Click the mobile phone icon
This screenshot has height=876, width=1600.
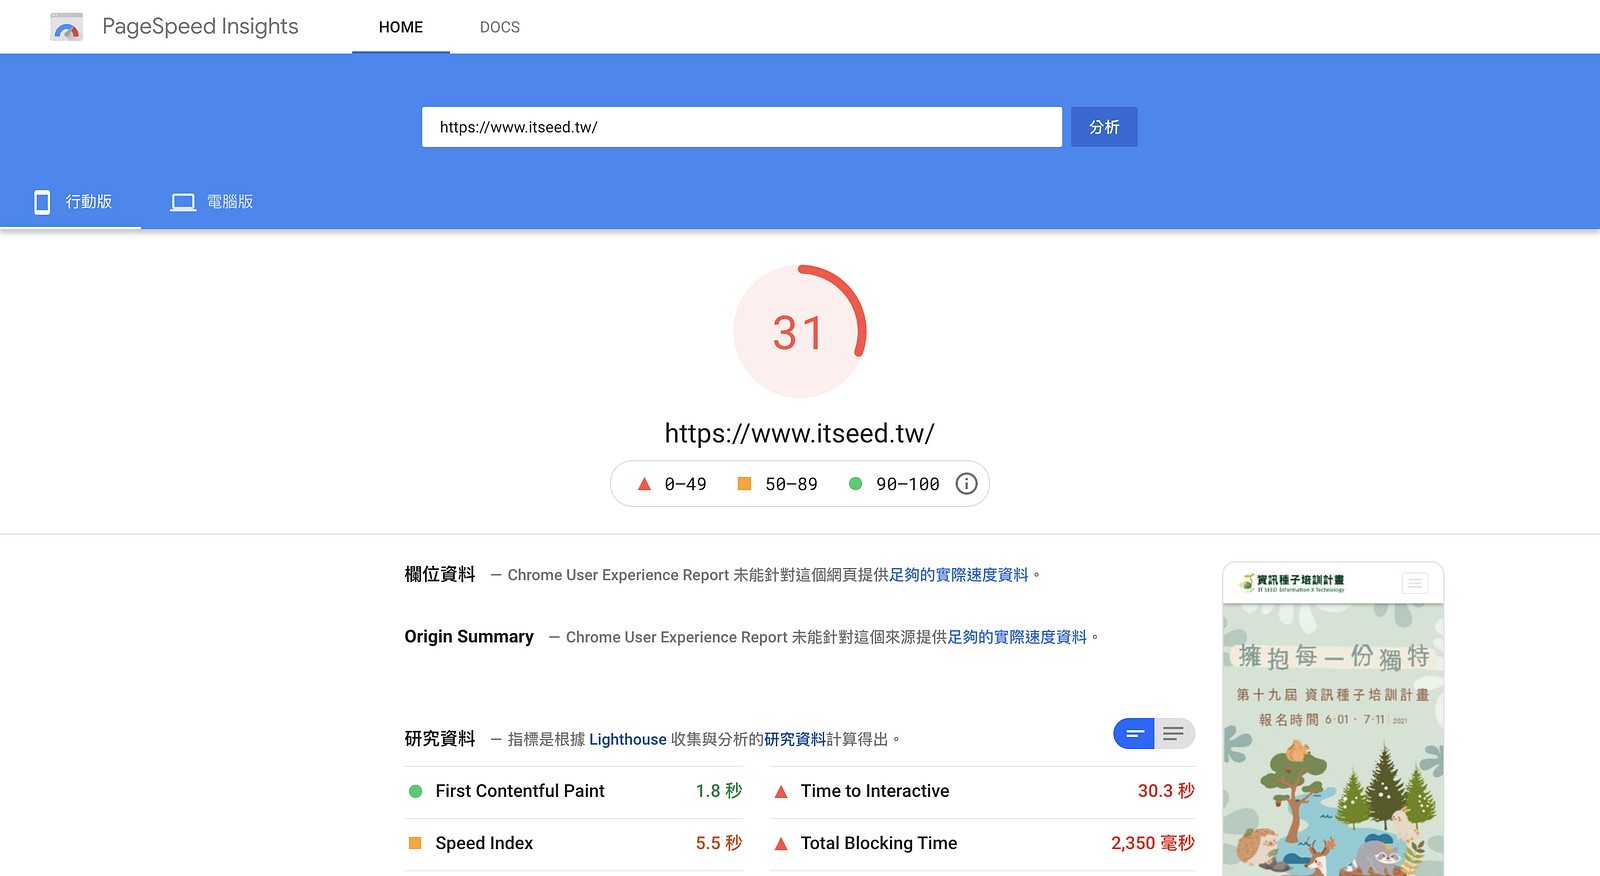tap(42, 202)
